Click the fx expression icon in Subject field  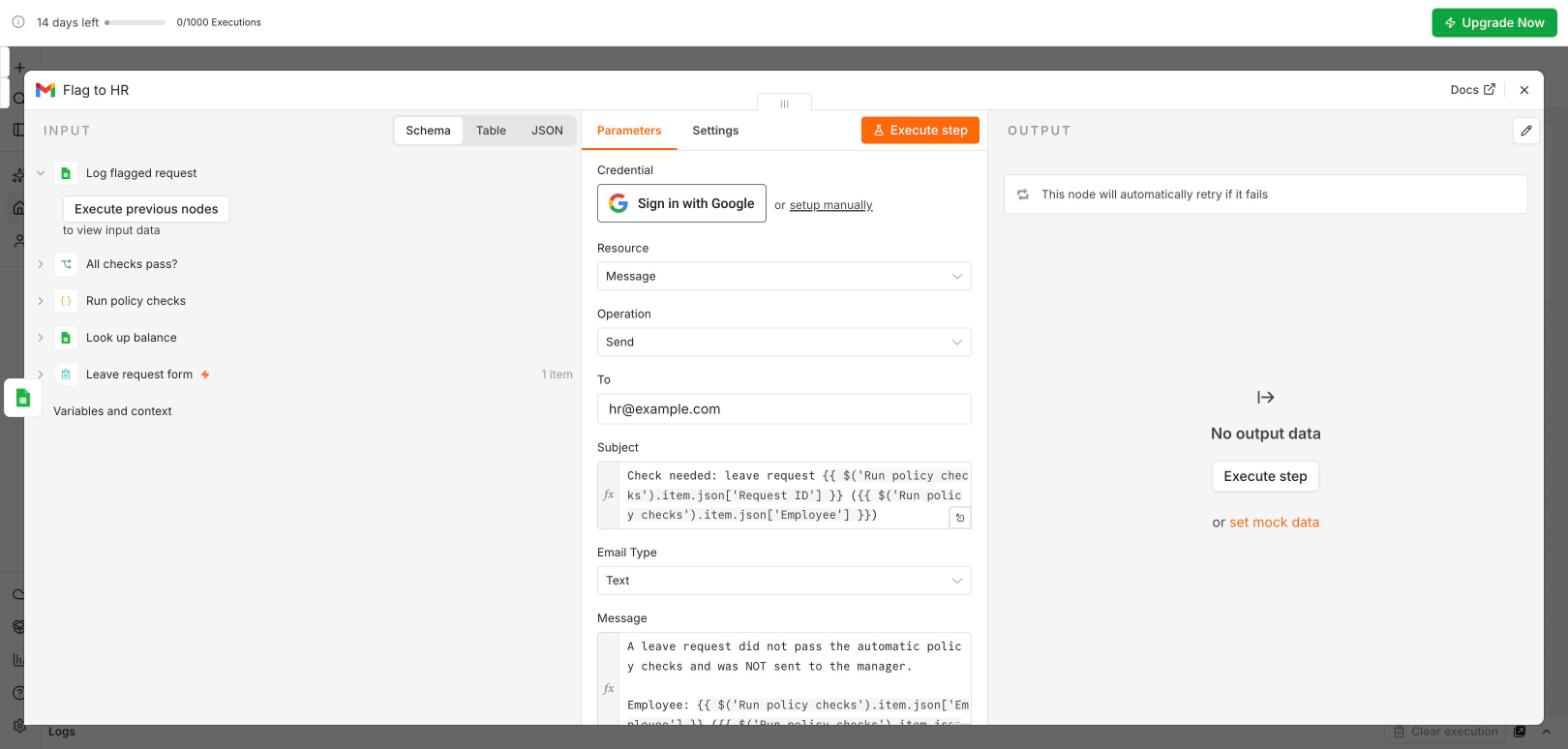coord(608,495)
